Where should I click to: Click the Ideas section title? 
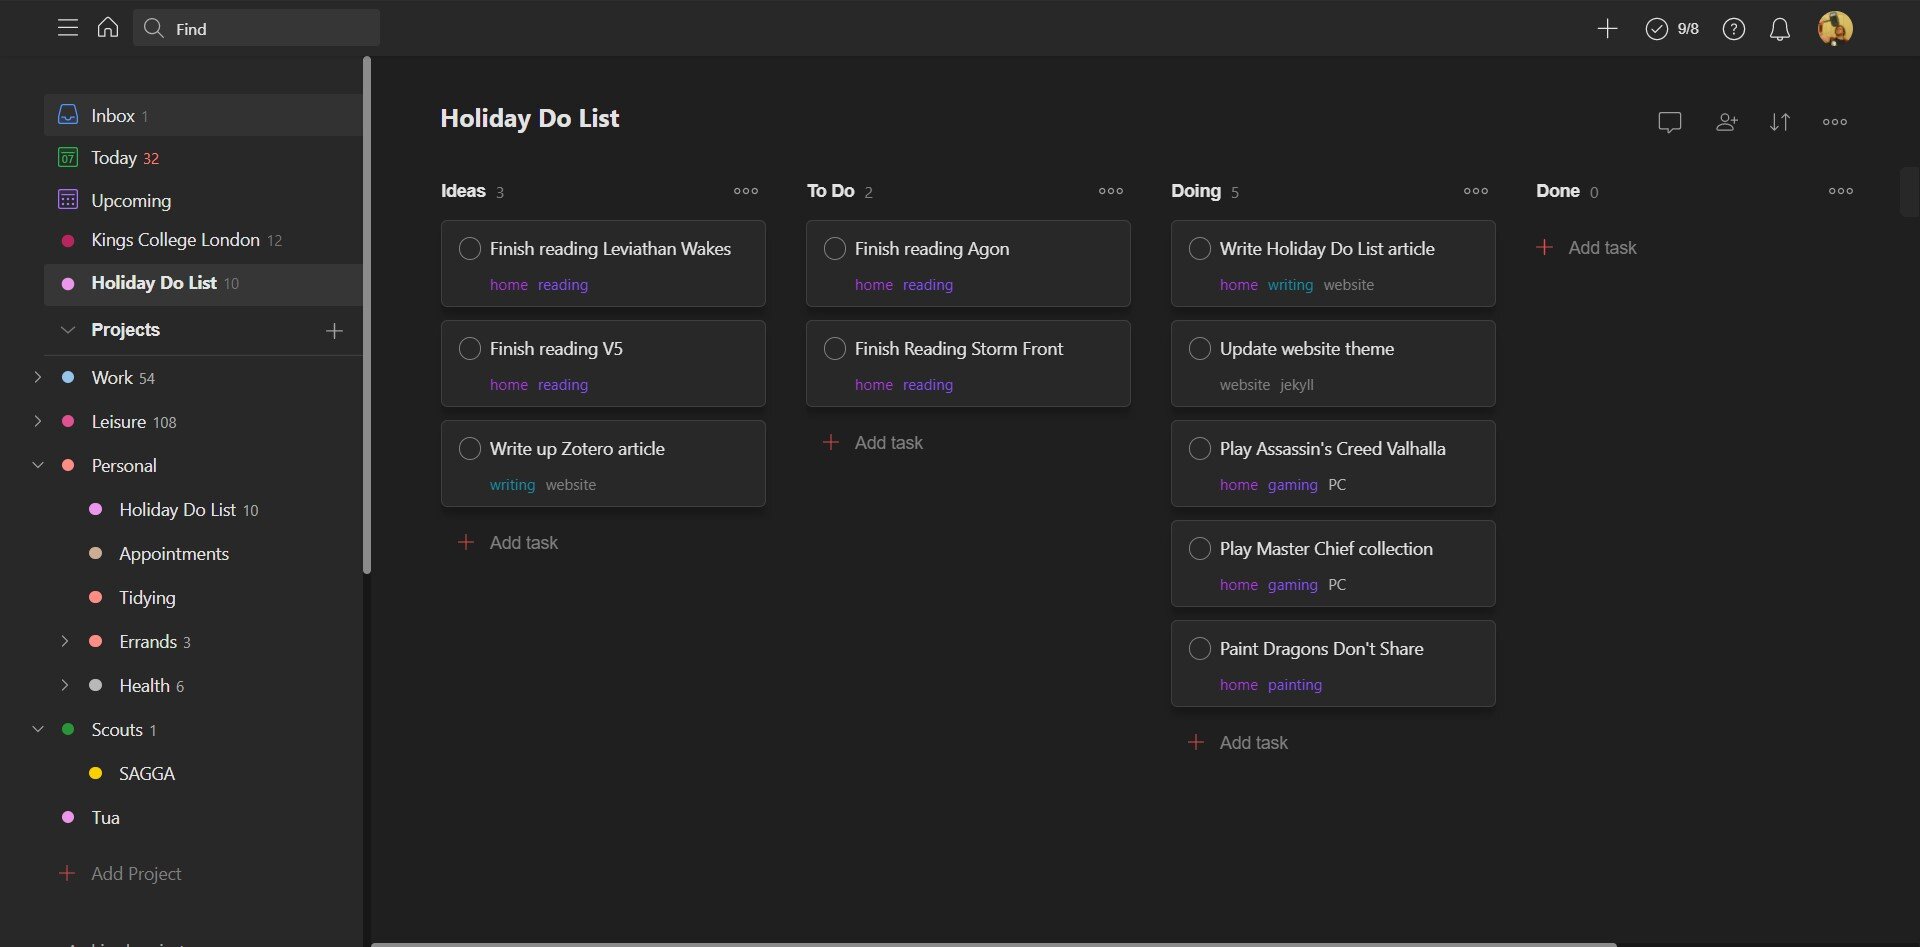[463, 191]
